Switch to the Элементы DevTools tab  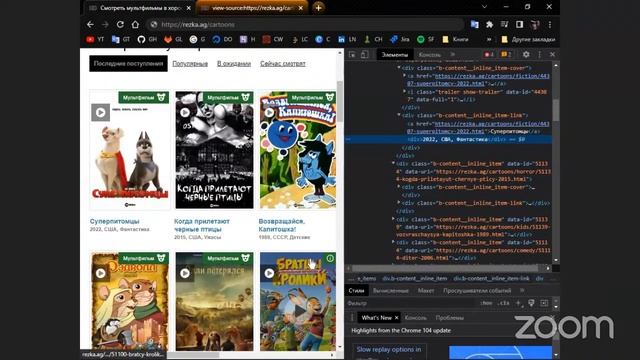(x=395, y=55)
